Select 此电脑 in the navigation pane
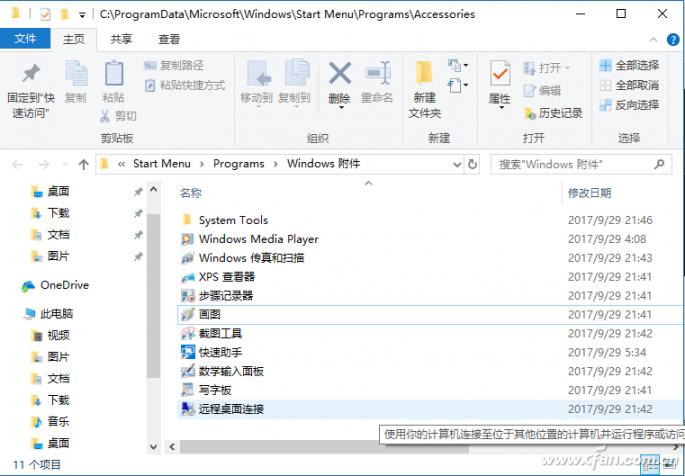 (x=48, y=314)
